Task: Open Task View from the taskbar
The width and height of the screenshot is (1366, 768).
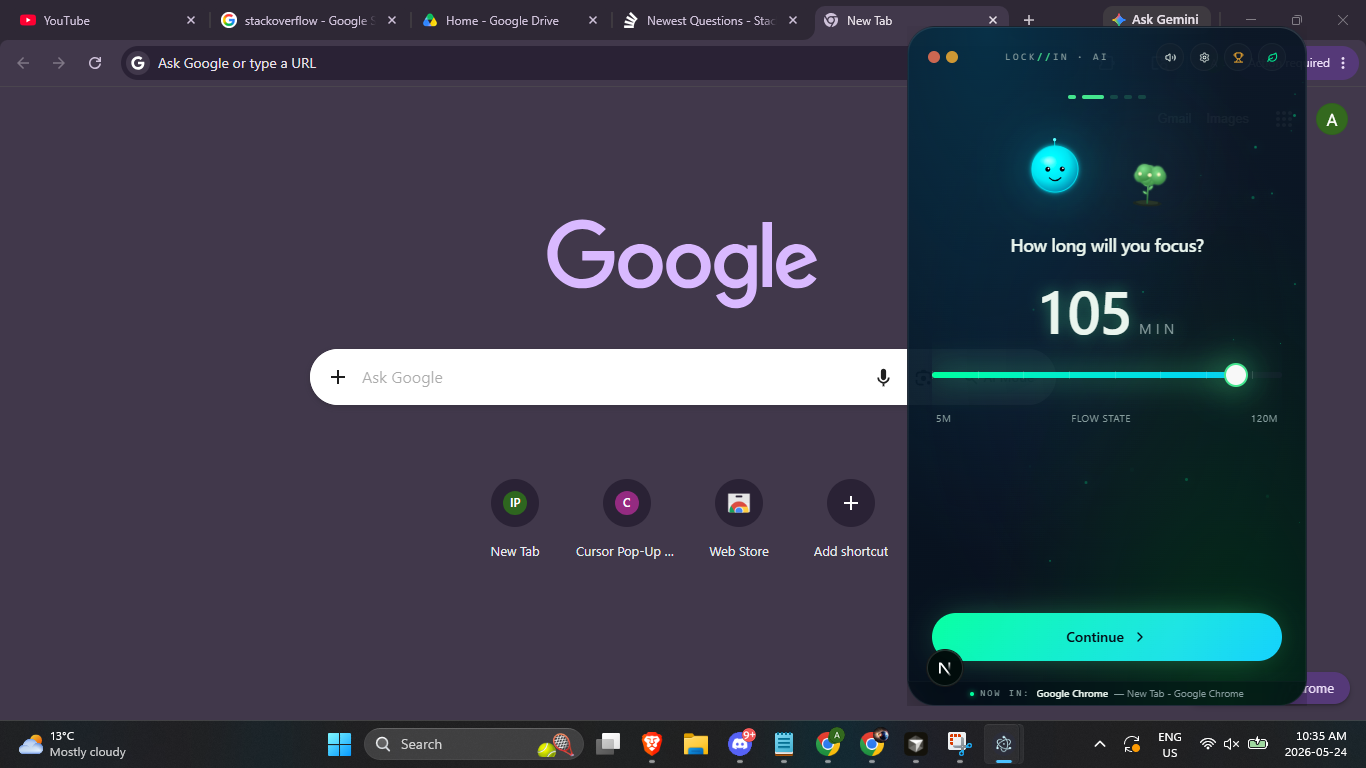Action: [x=608, y=744]
